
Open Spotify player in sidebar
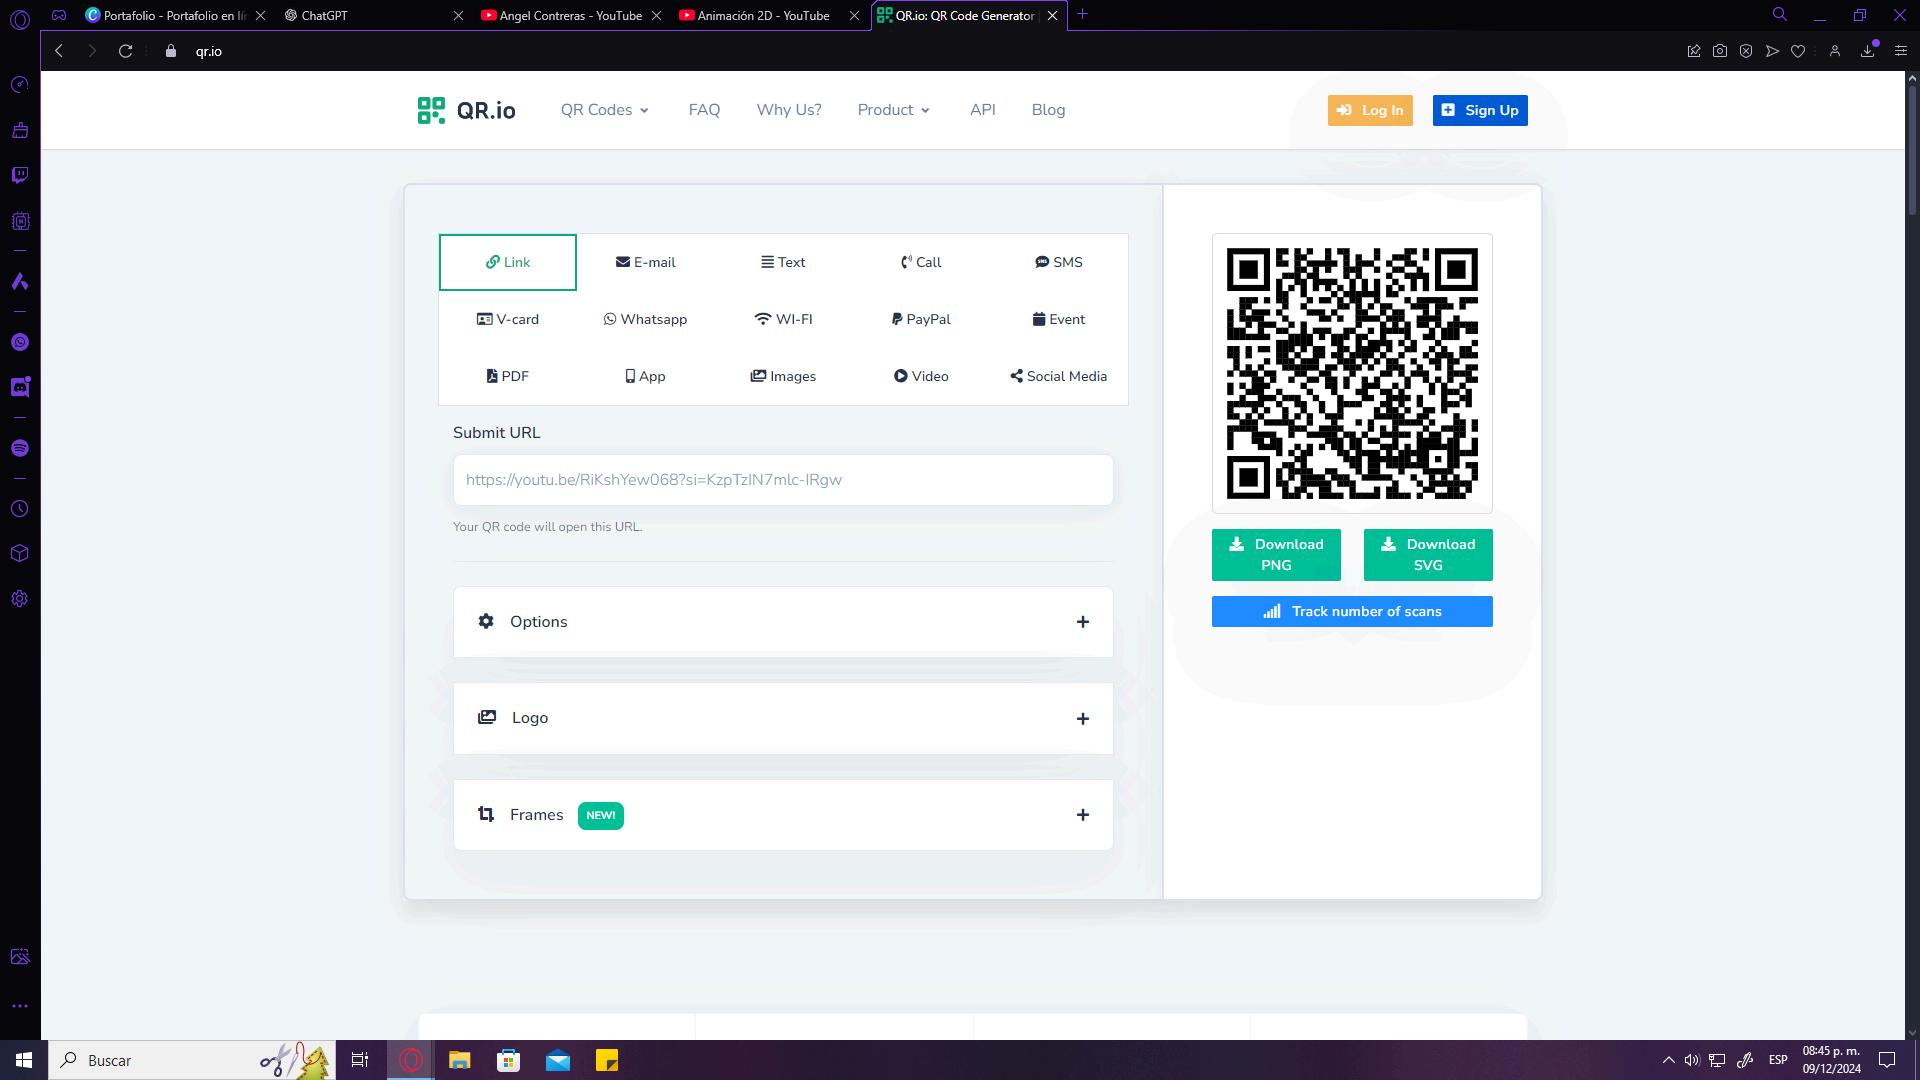tap(20, 448)
